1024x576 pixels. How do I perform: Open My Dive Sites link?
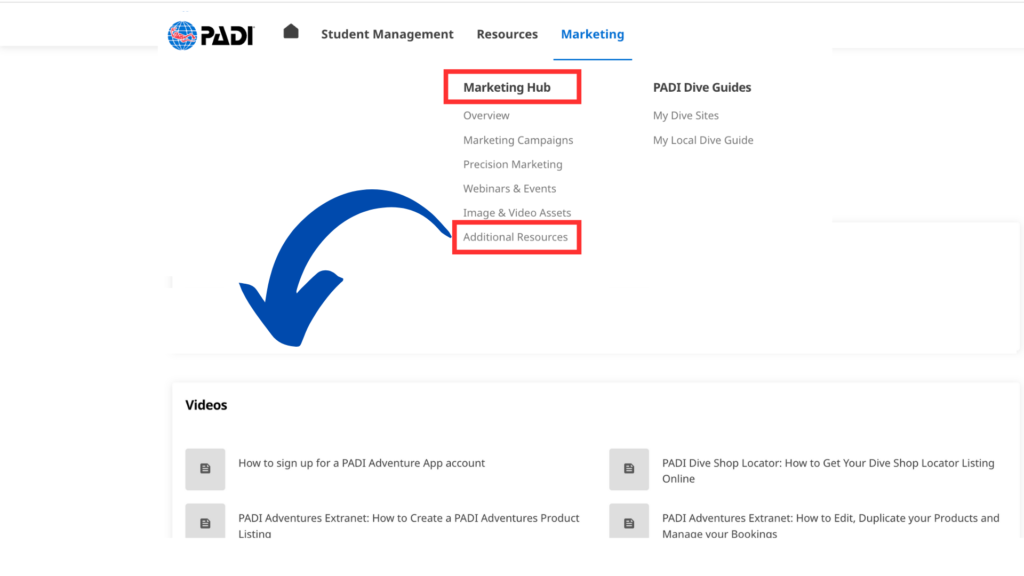pos(686,116)
